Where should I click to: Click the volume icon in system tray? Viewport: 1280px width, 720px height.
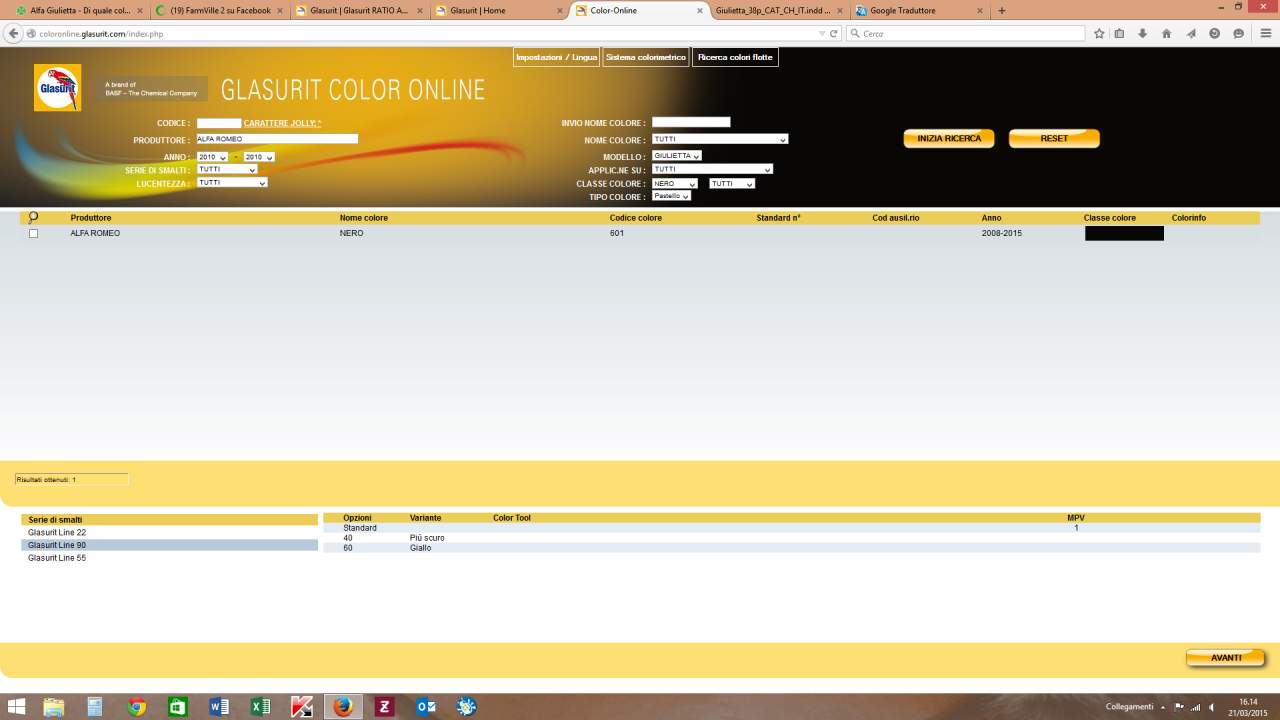click(1211, 707)
